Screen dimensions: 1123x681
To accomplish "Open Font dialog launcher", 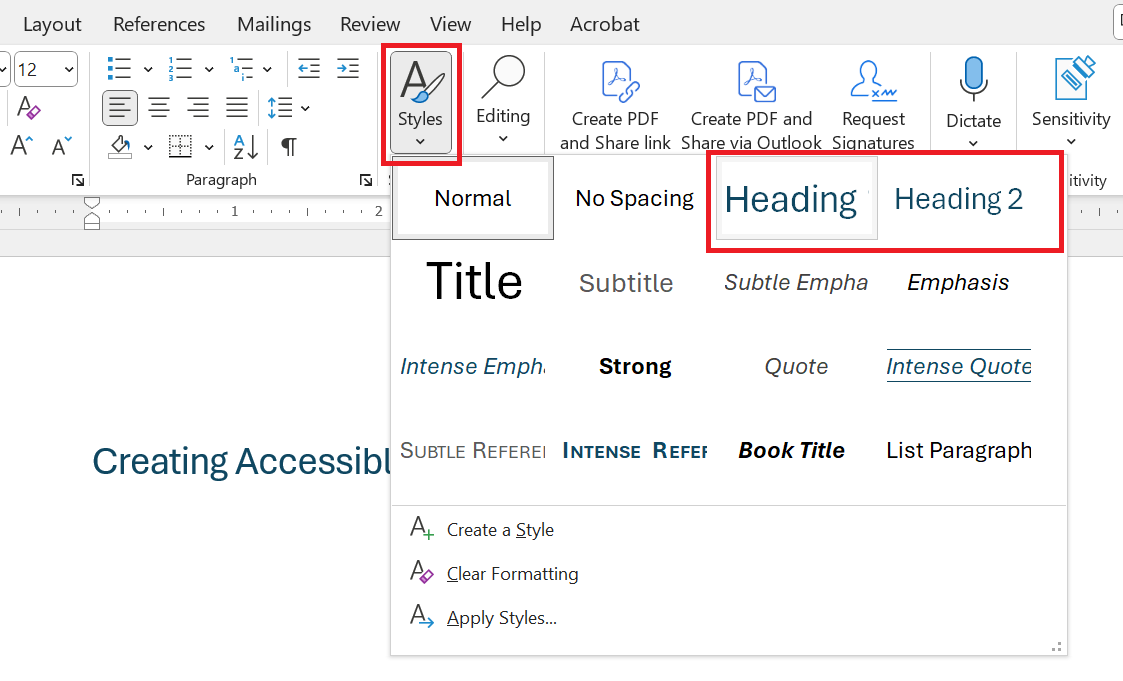I will coord(78,180).
